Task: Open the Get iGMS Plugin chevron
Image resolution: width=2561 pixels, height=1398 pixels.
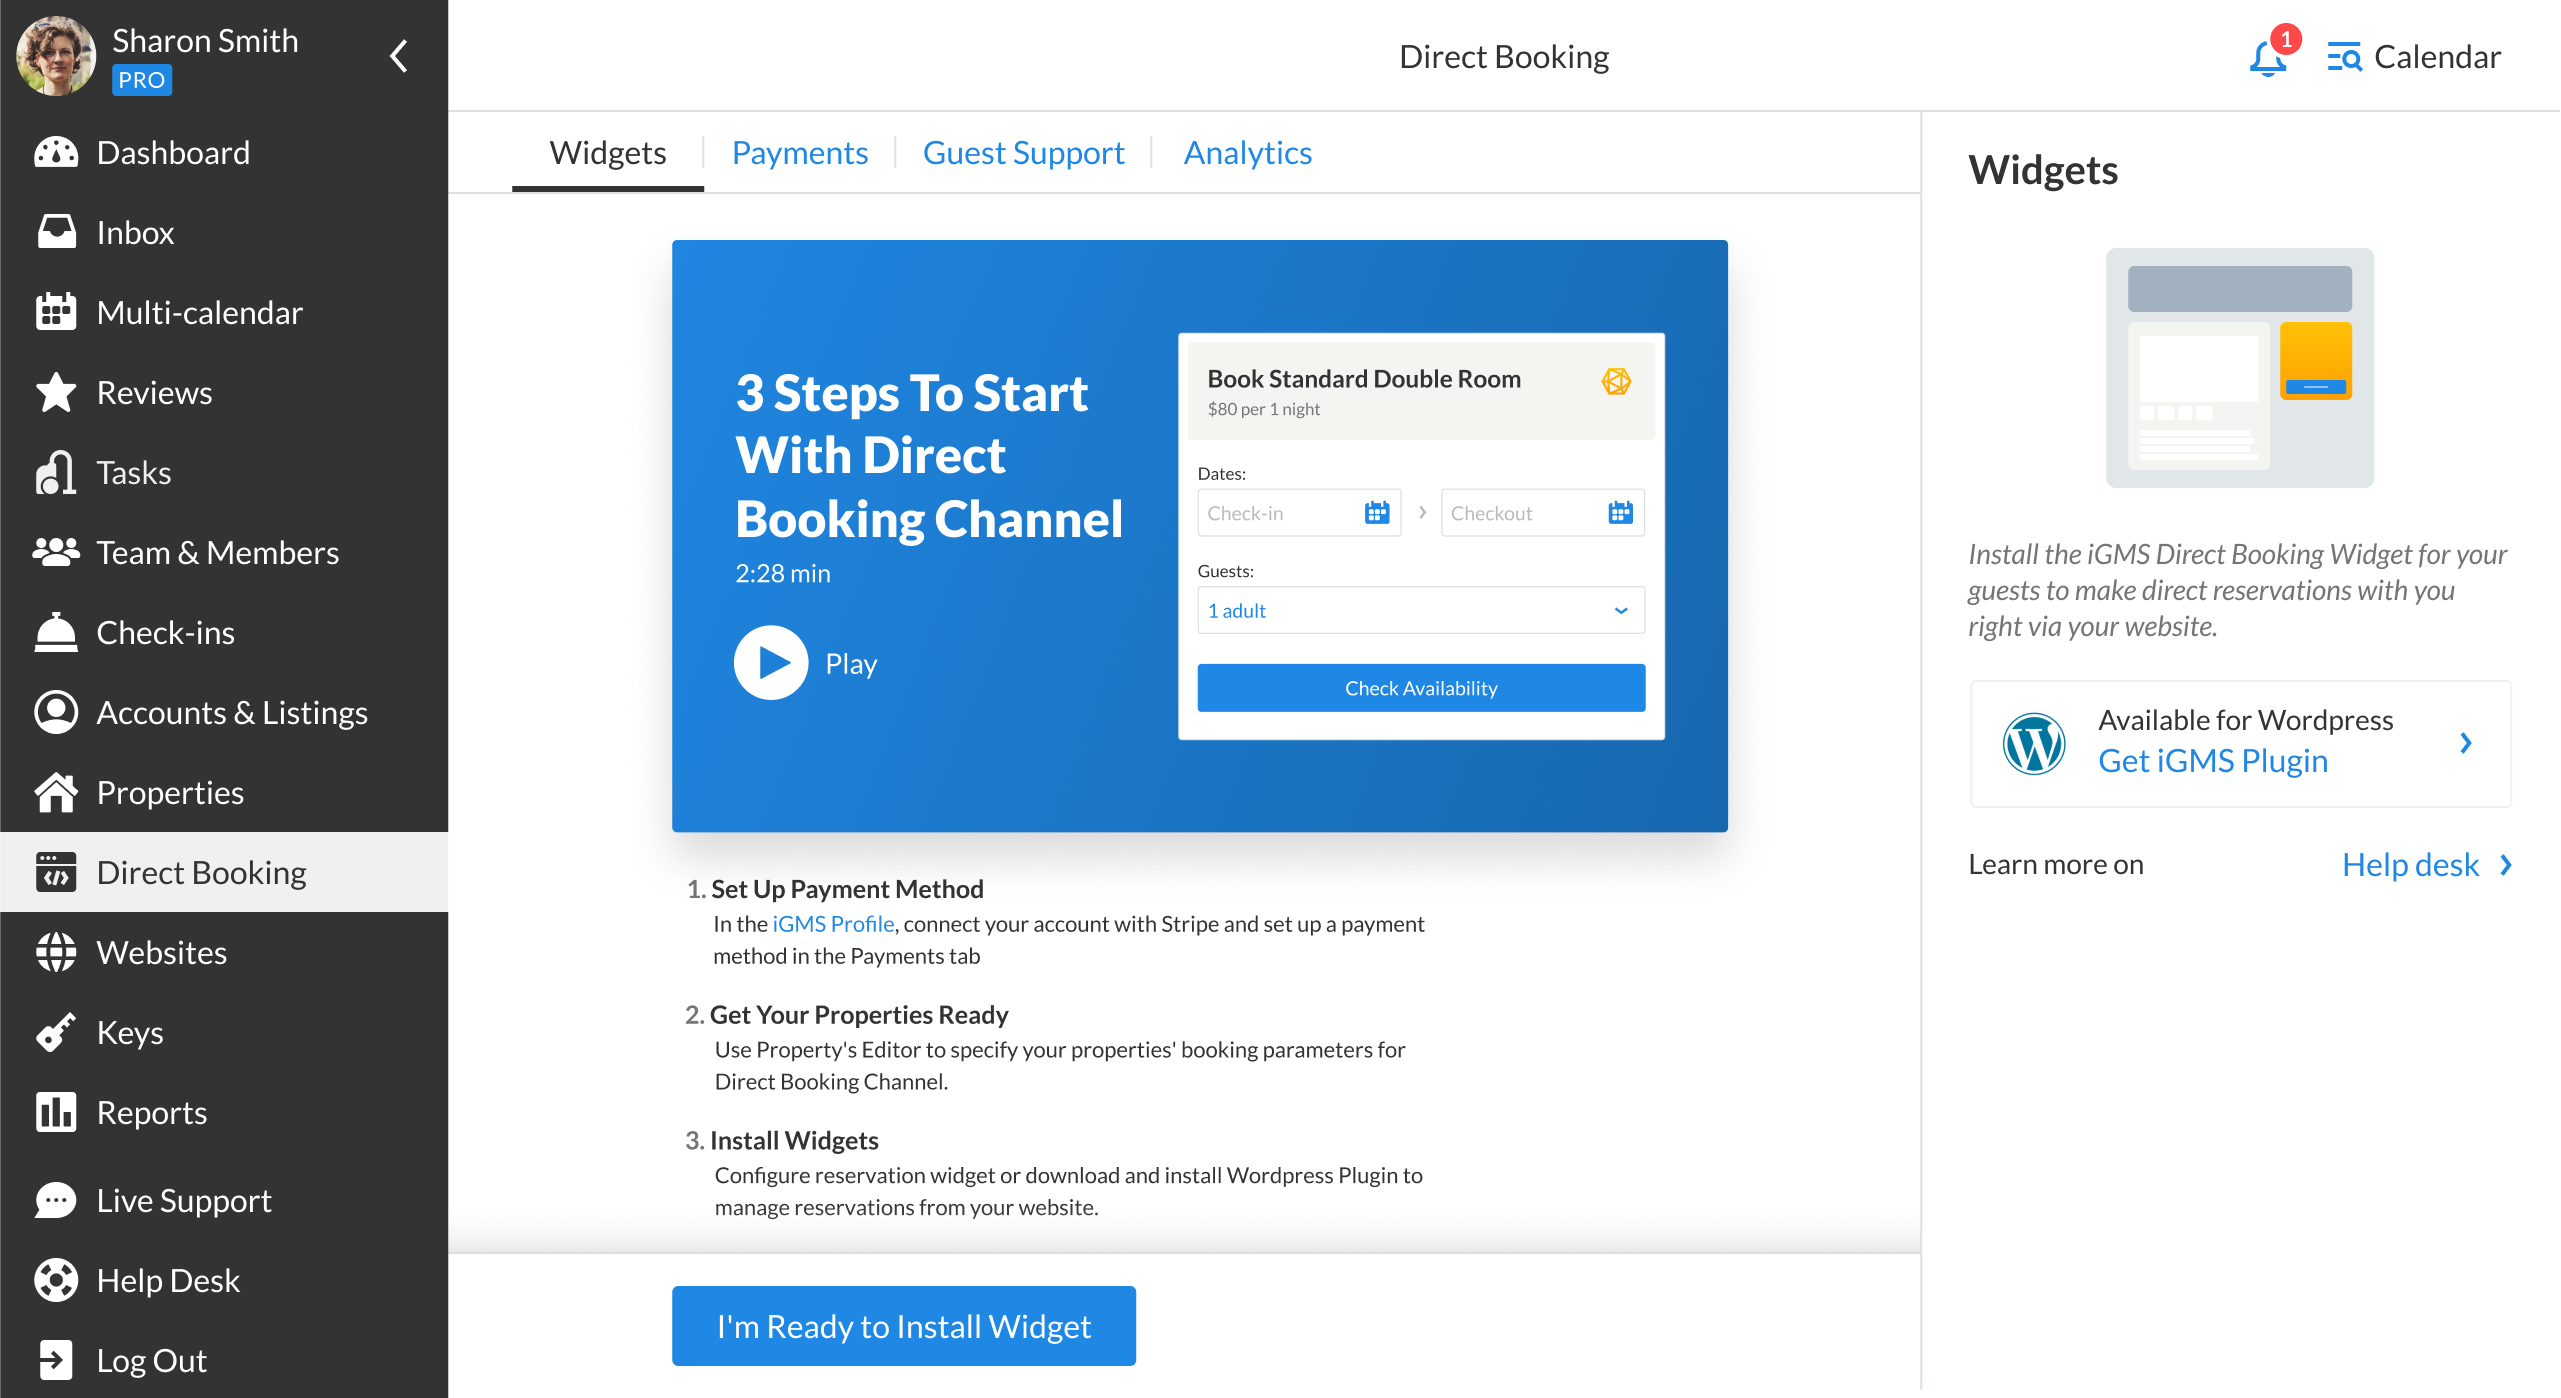Action: (2465, 743)
